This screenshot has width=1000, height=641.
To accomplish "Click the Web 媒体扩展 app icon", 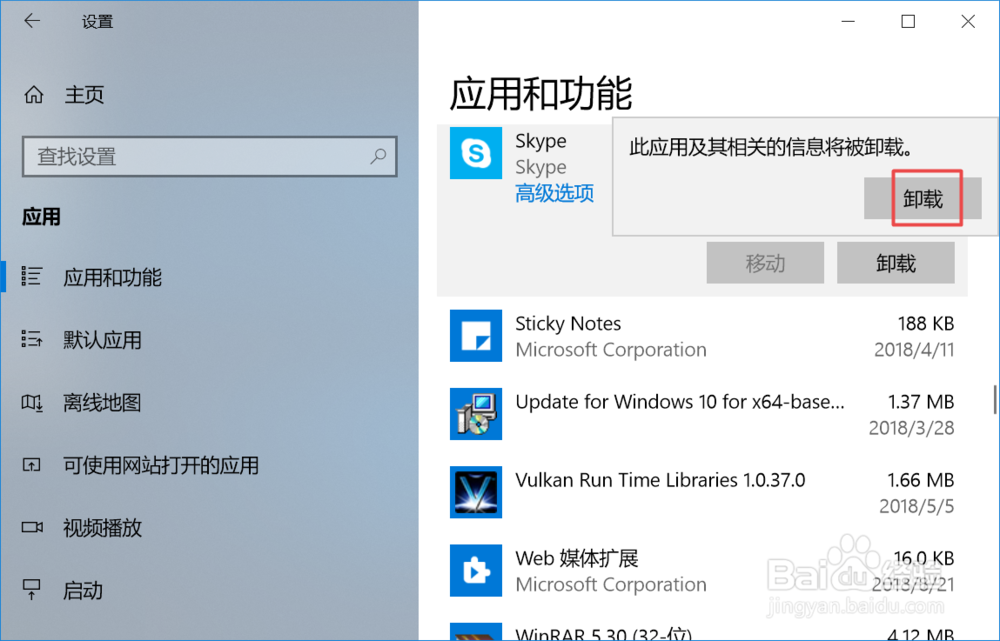I will pos(476,570).
